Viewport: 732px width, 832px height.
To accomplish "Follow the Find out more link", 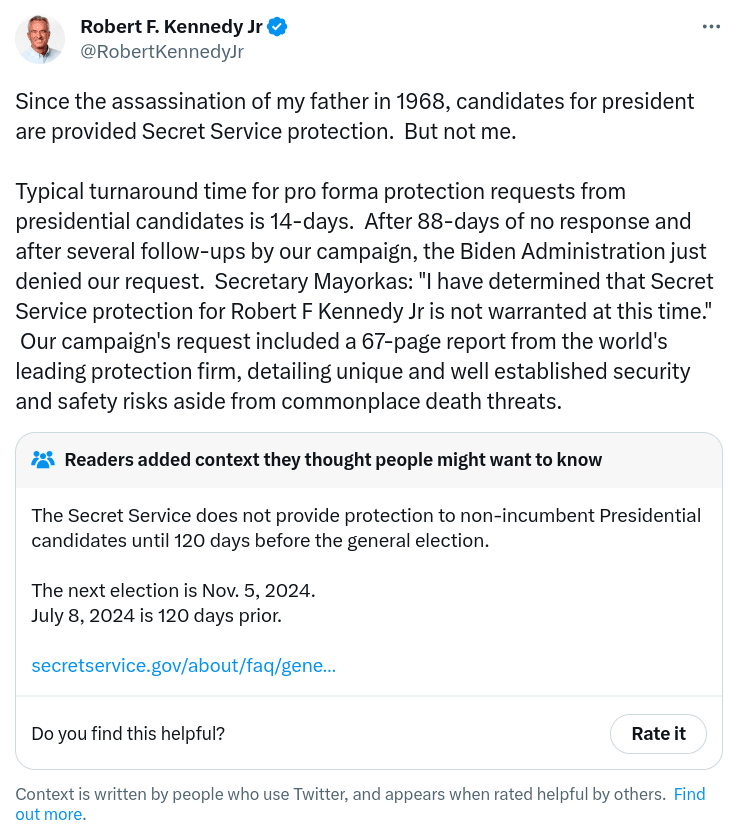I will (689, 794).
